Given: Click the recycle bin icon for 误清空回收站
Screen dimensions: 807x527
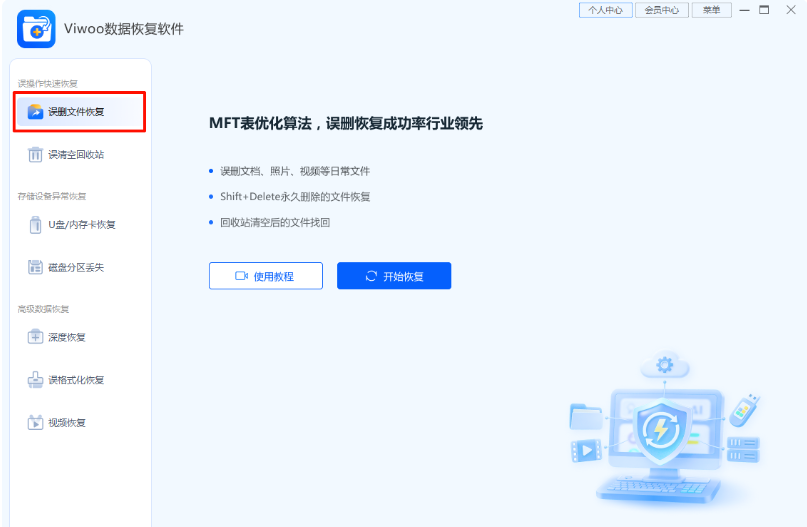Looking at the screenshot, I should click(35, 154).
